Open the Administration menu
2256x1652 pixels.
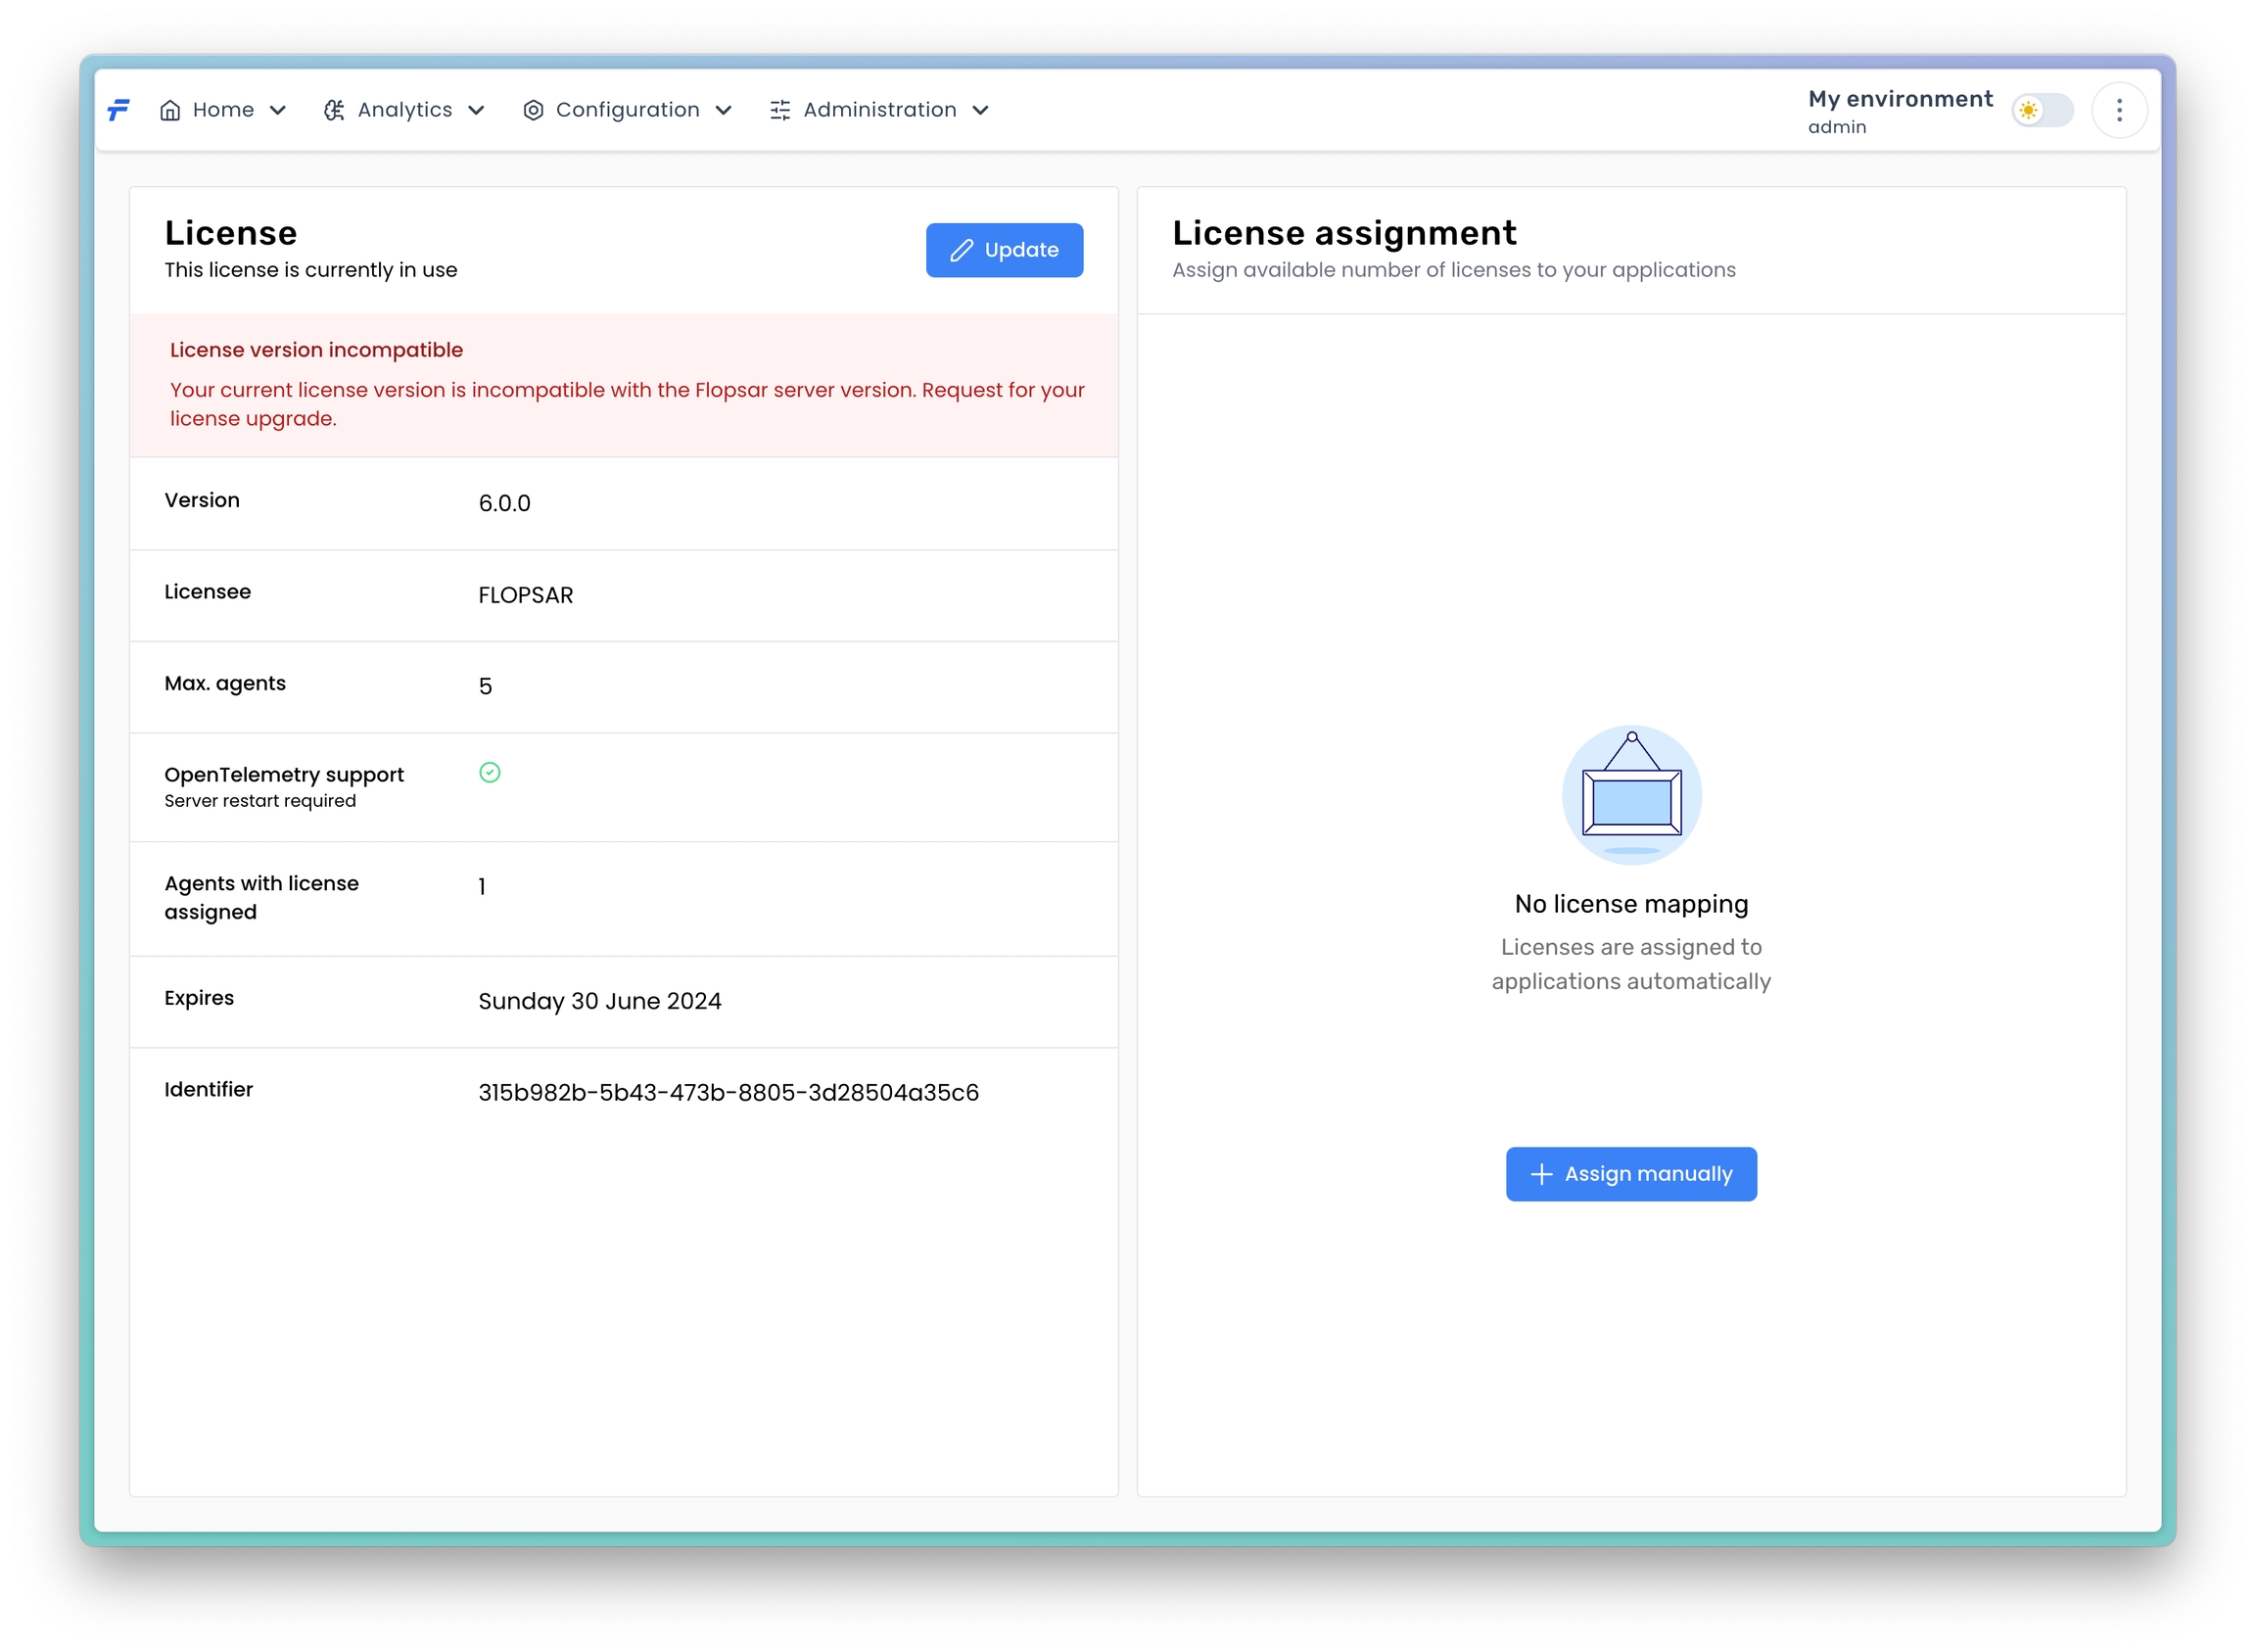(x=879, y=110)
